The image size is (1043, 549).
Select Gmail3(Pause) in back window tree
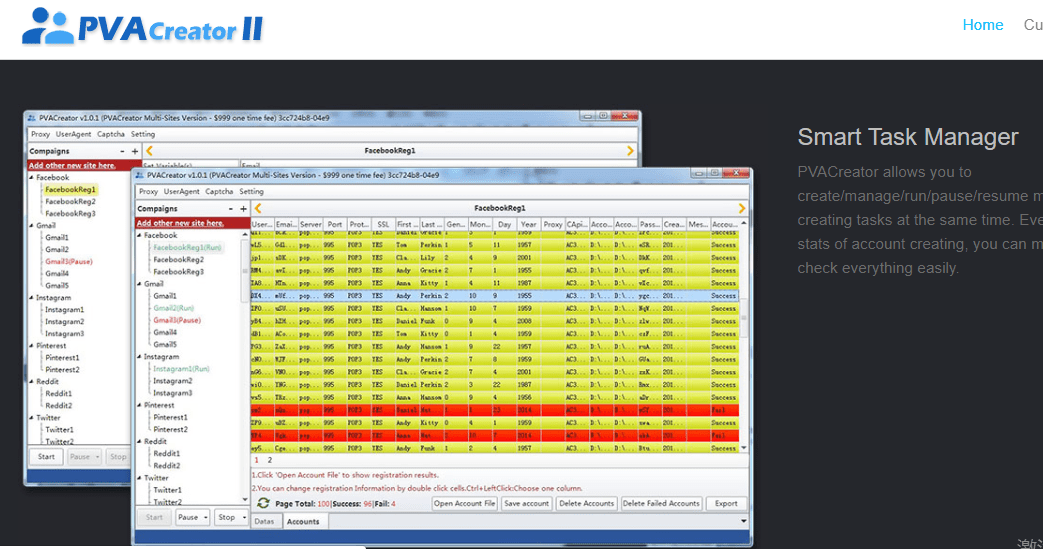pyautogui.click(x=69, y=262)
